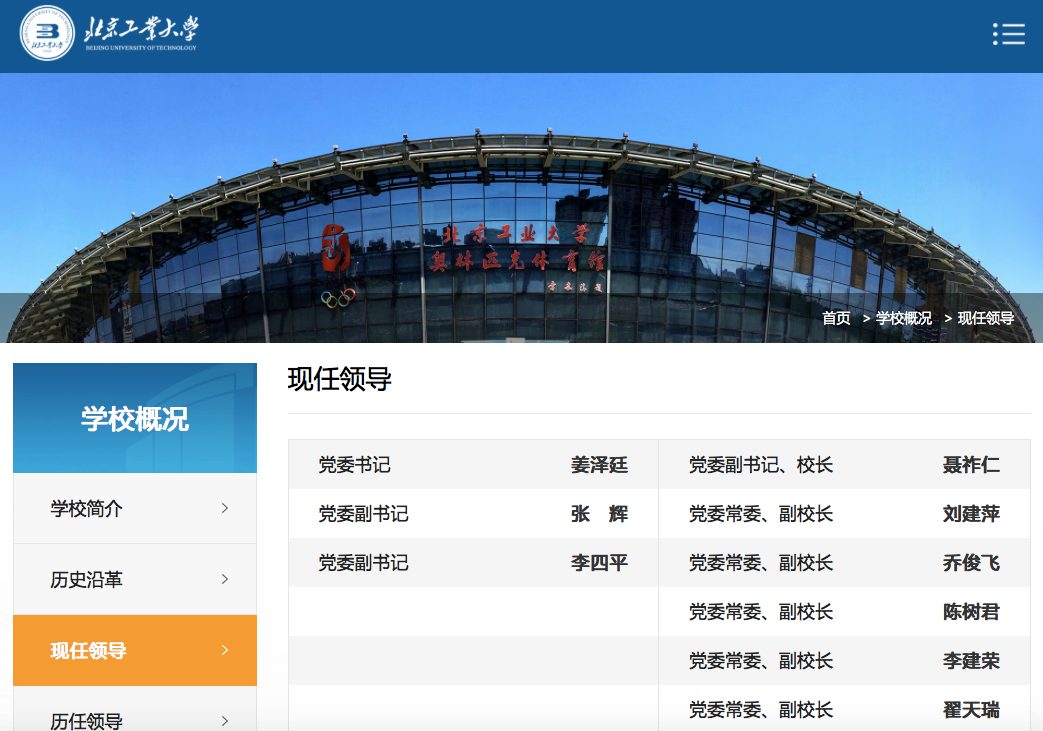Click 党委常委、副校长 beside 乔俊飞
The image size is (1043, 731).
click(761, 563)
